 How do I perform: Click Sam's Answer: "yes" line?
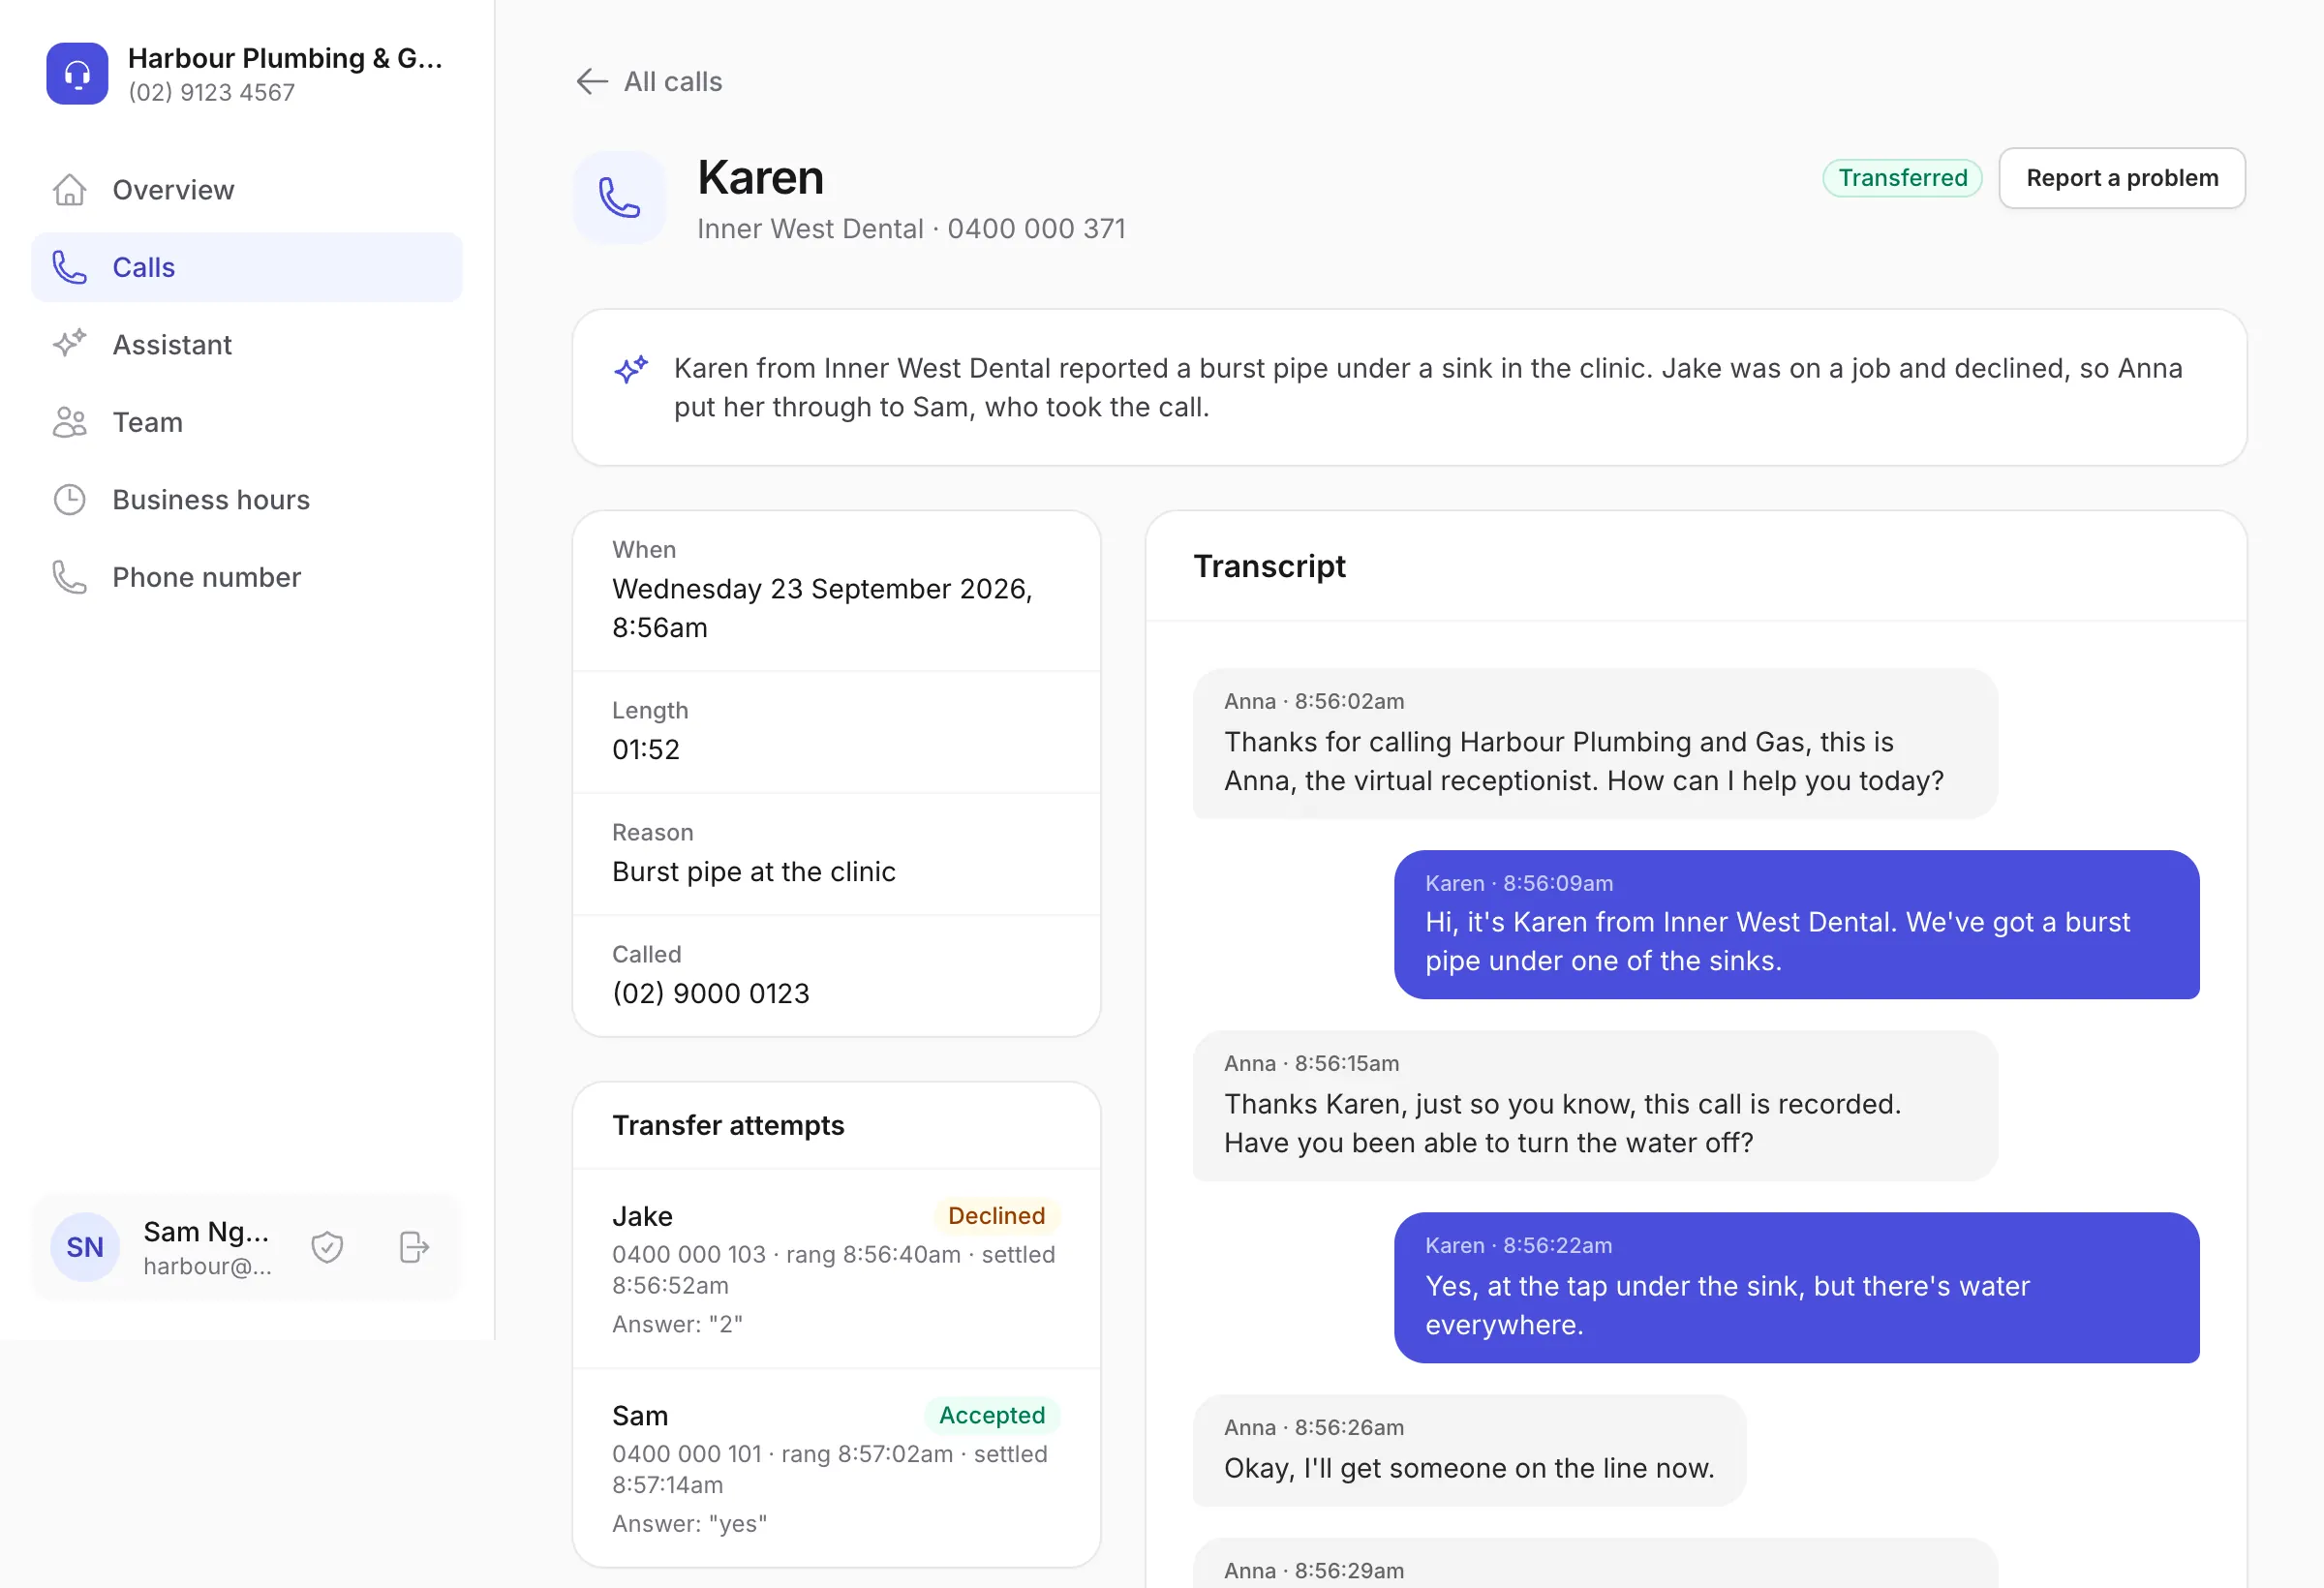[689, 1523]
